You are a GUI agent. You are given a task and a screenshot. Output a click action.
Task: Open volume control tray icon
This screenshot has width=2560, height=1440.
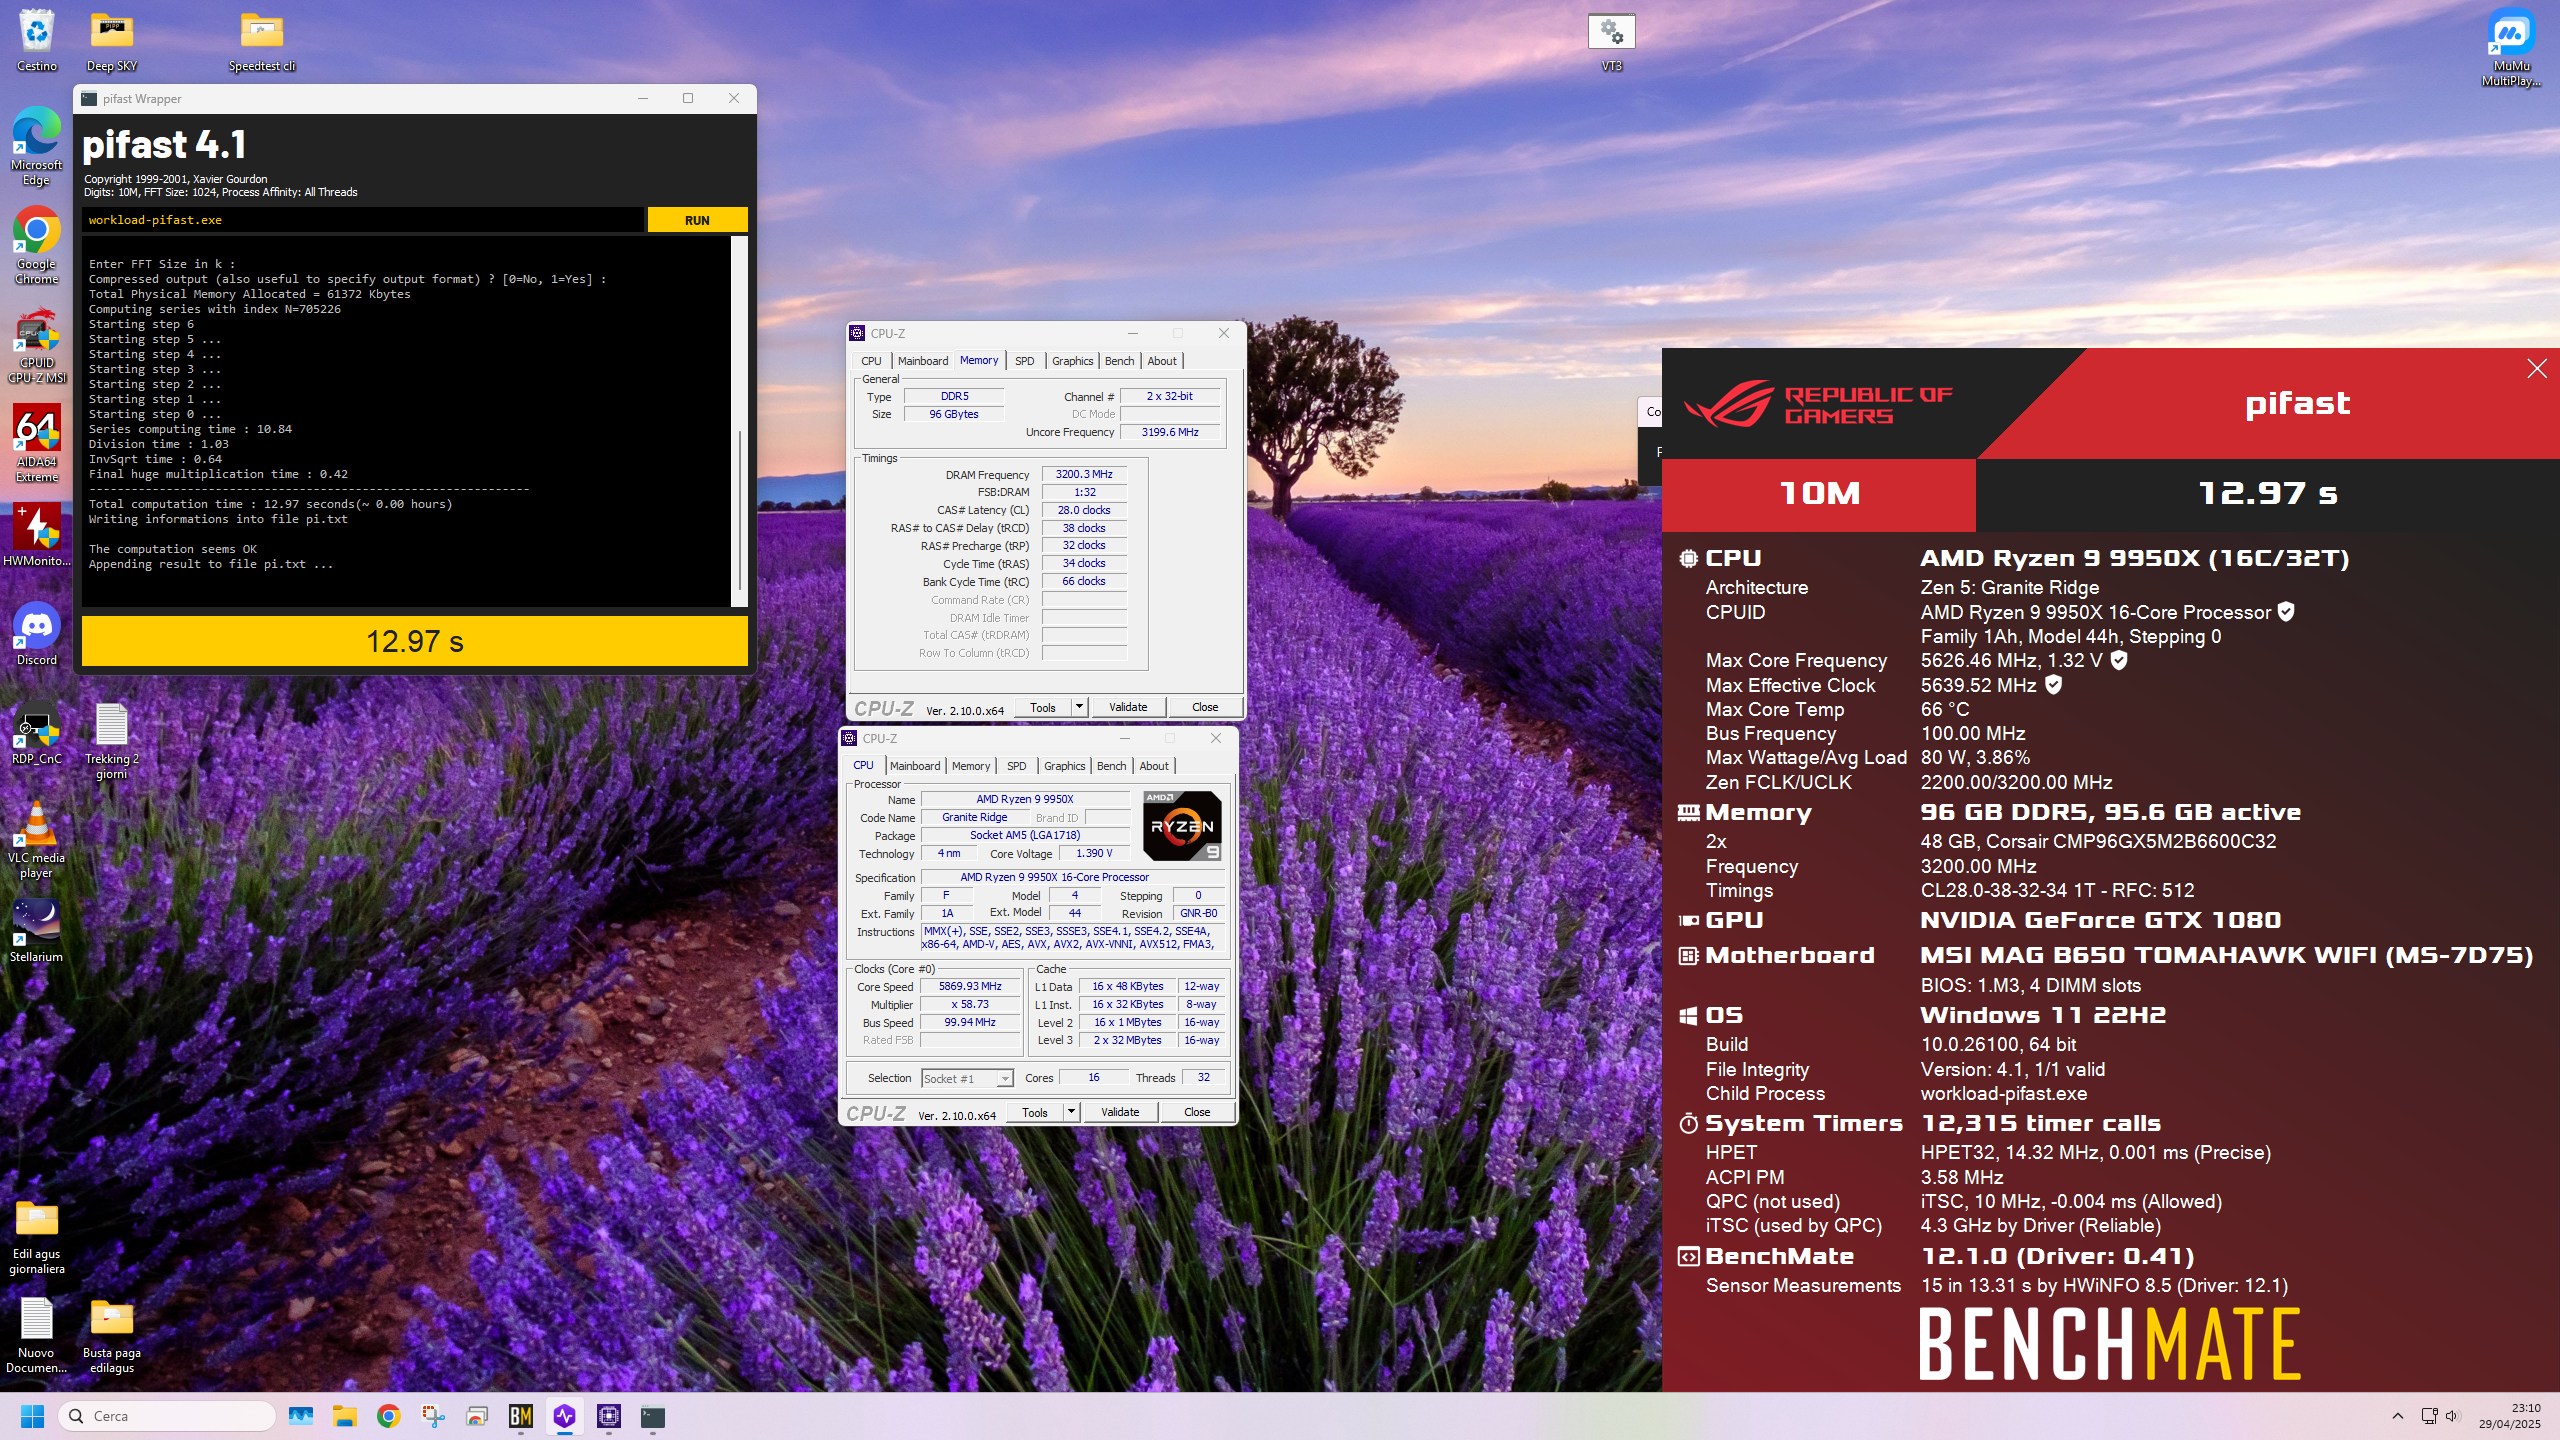click(x=2451, y=1416)
